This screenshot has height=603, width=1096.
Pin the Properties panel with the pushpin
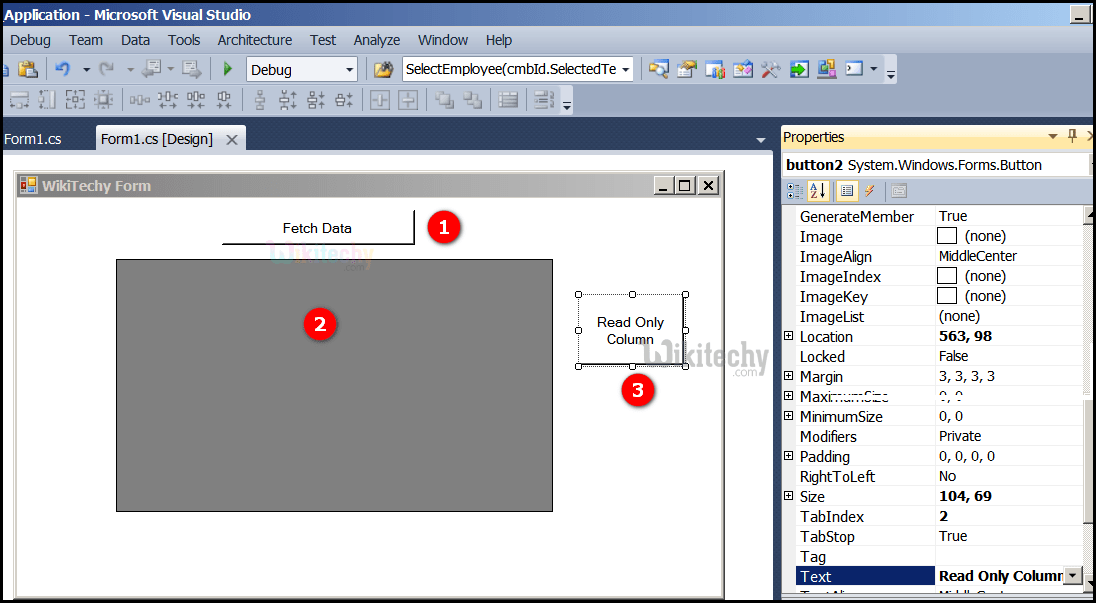1072,136
